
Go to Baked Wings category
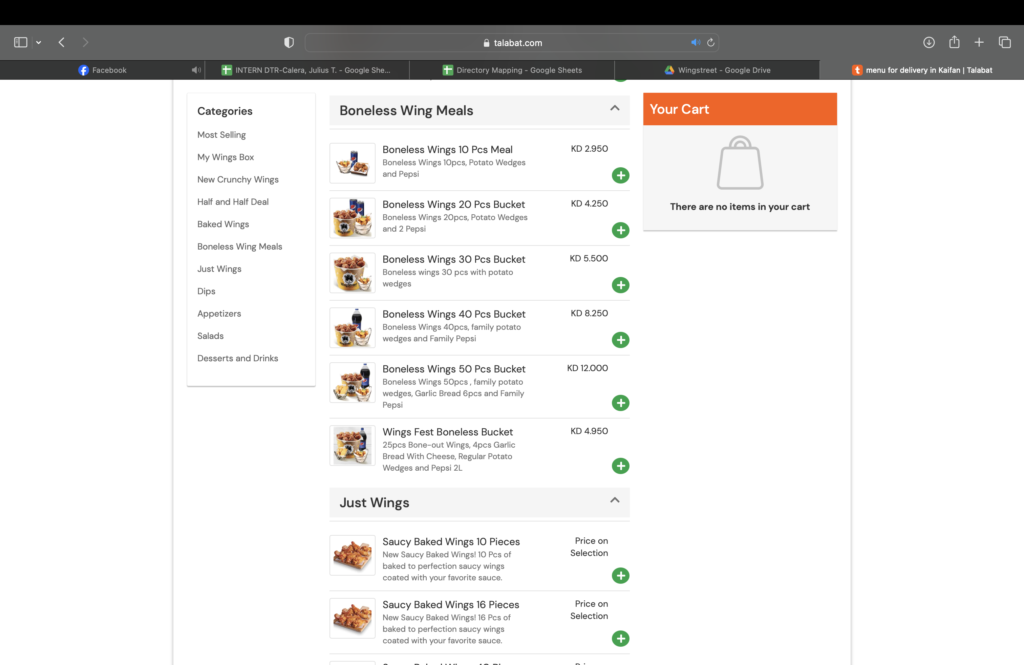point(223,224)
